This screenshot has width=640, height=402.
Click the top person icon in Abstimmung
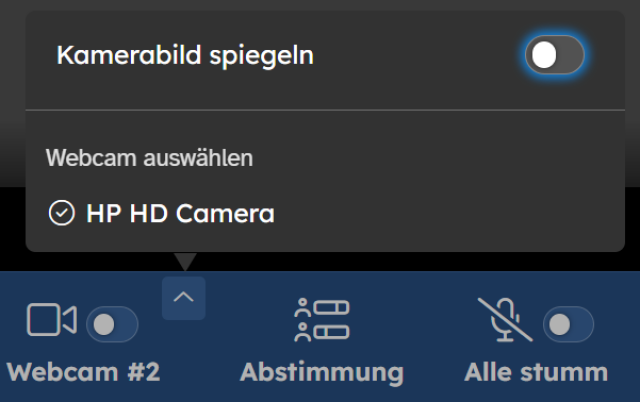pyautogui.click(x=302, y=308)
